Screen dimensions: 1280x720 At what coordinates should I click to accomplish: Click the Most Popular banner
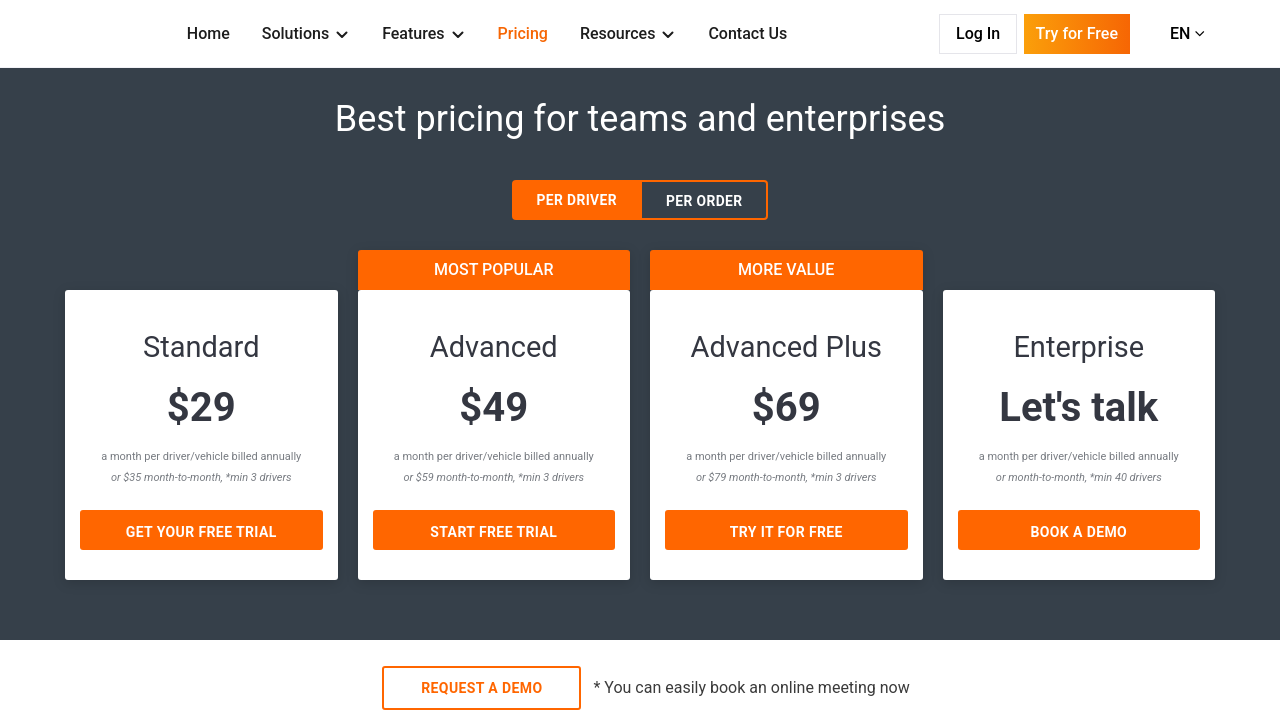click(x=493, y=270)
